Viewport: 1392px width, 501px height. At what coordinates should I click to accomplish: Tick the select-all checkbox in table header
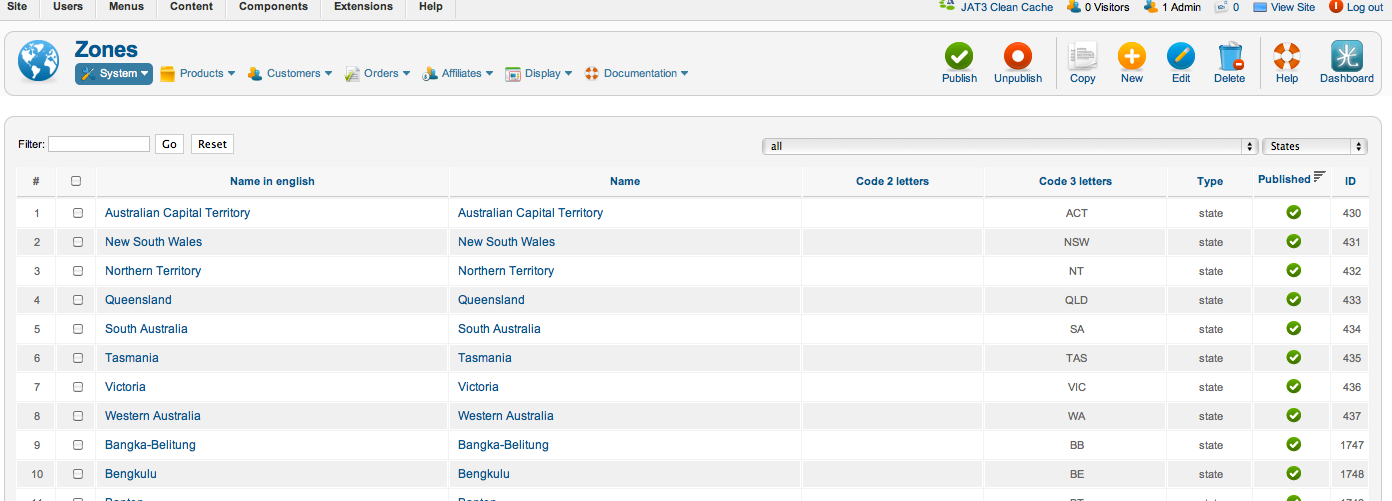click(76, 181)
